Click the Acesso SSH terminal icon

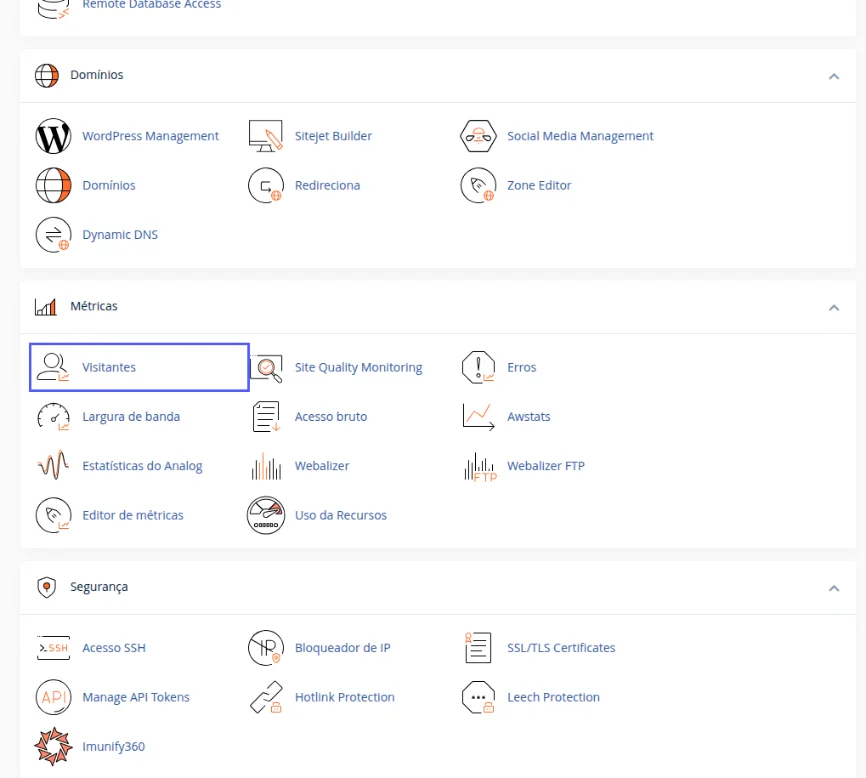coord(53,648)
